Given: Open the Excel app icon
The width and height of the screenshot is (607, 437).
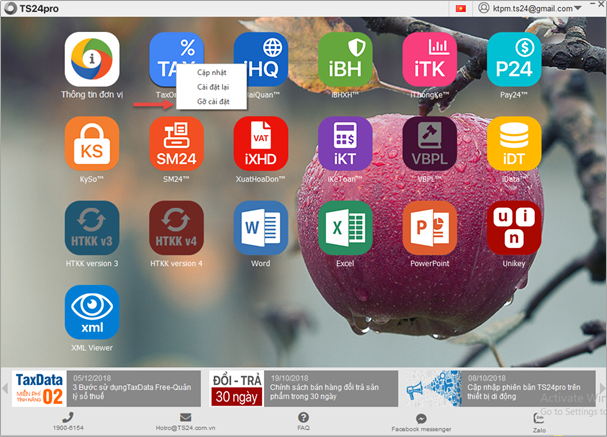Looking at the screenshot, I should [345, 228].
